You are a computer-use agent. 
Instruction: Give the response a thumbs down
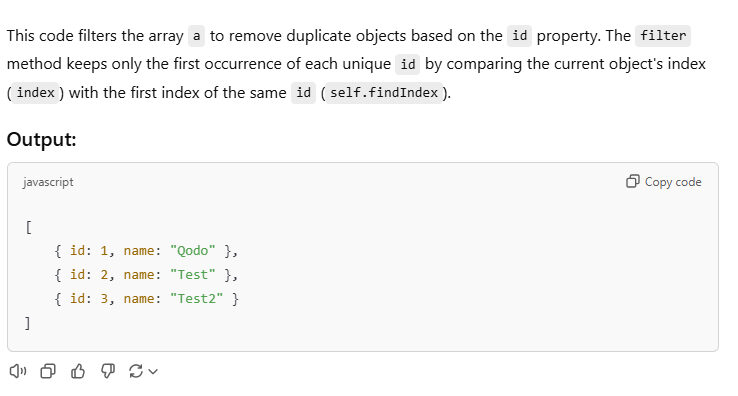click(x=108, y=371)
